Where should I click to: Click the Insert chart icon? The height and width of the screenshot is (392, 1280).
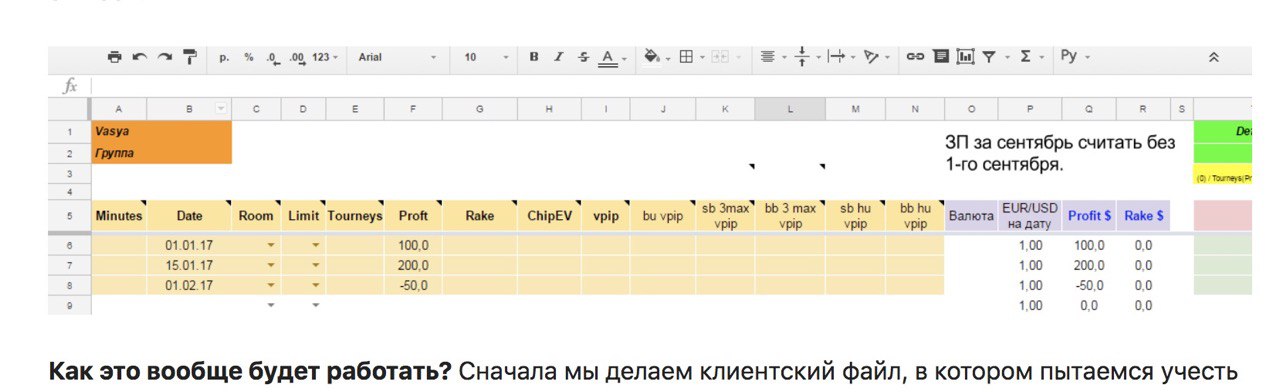point(965,57)
